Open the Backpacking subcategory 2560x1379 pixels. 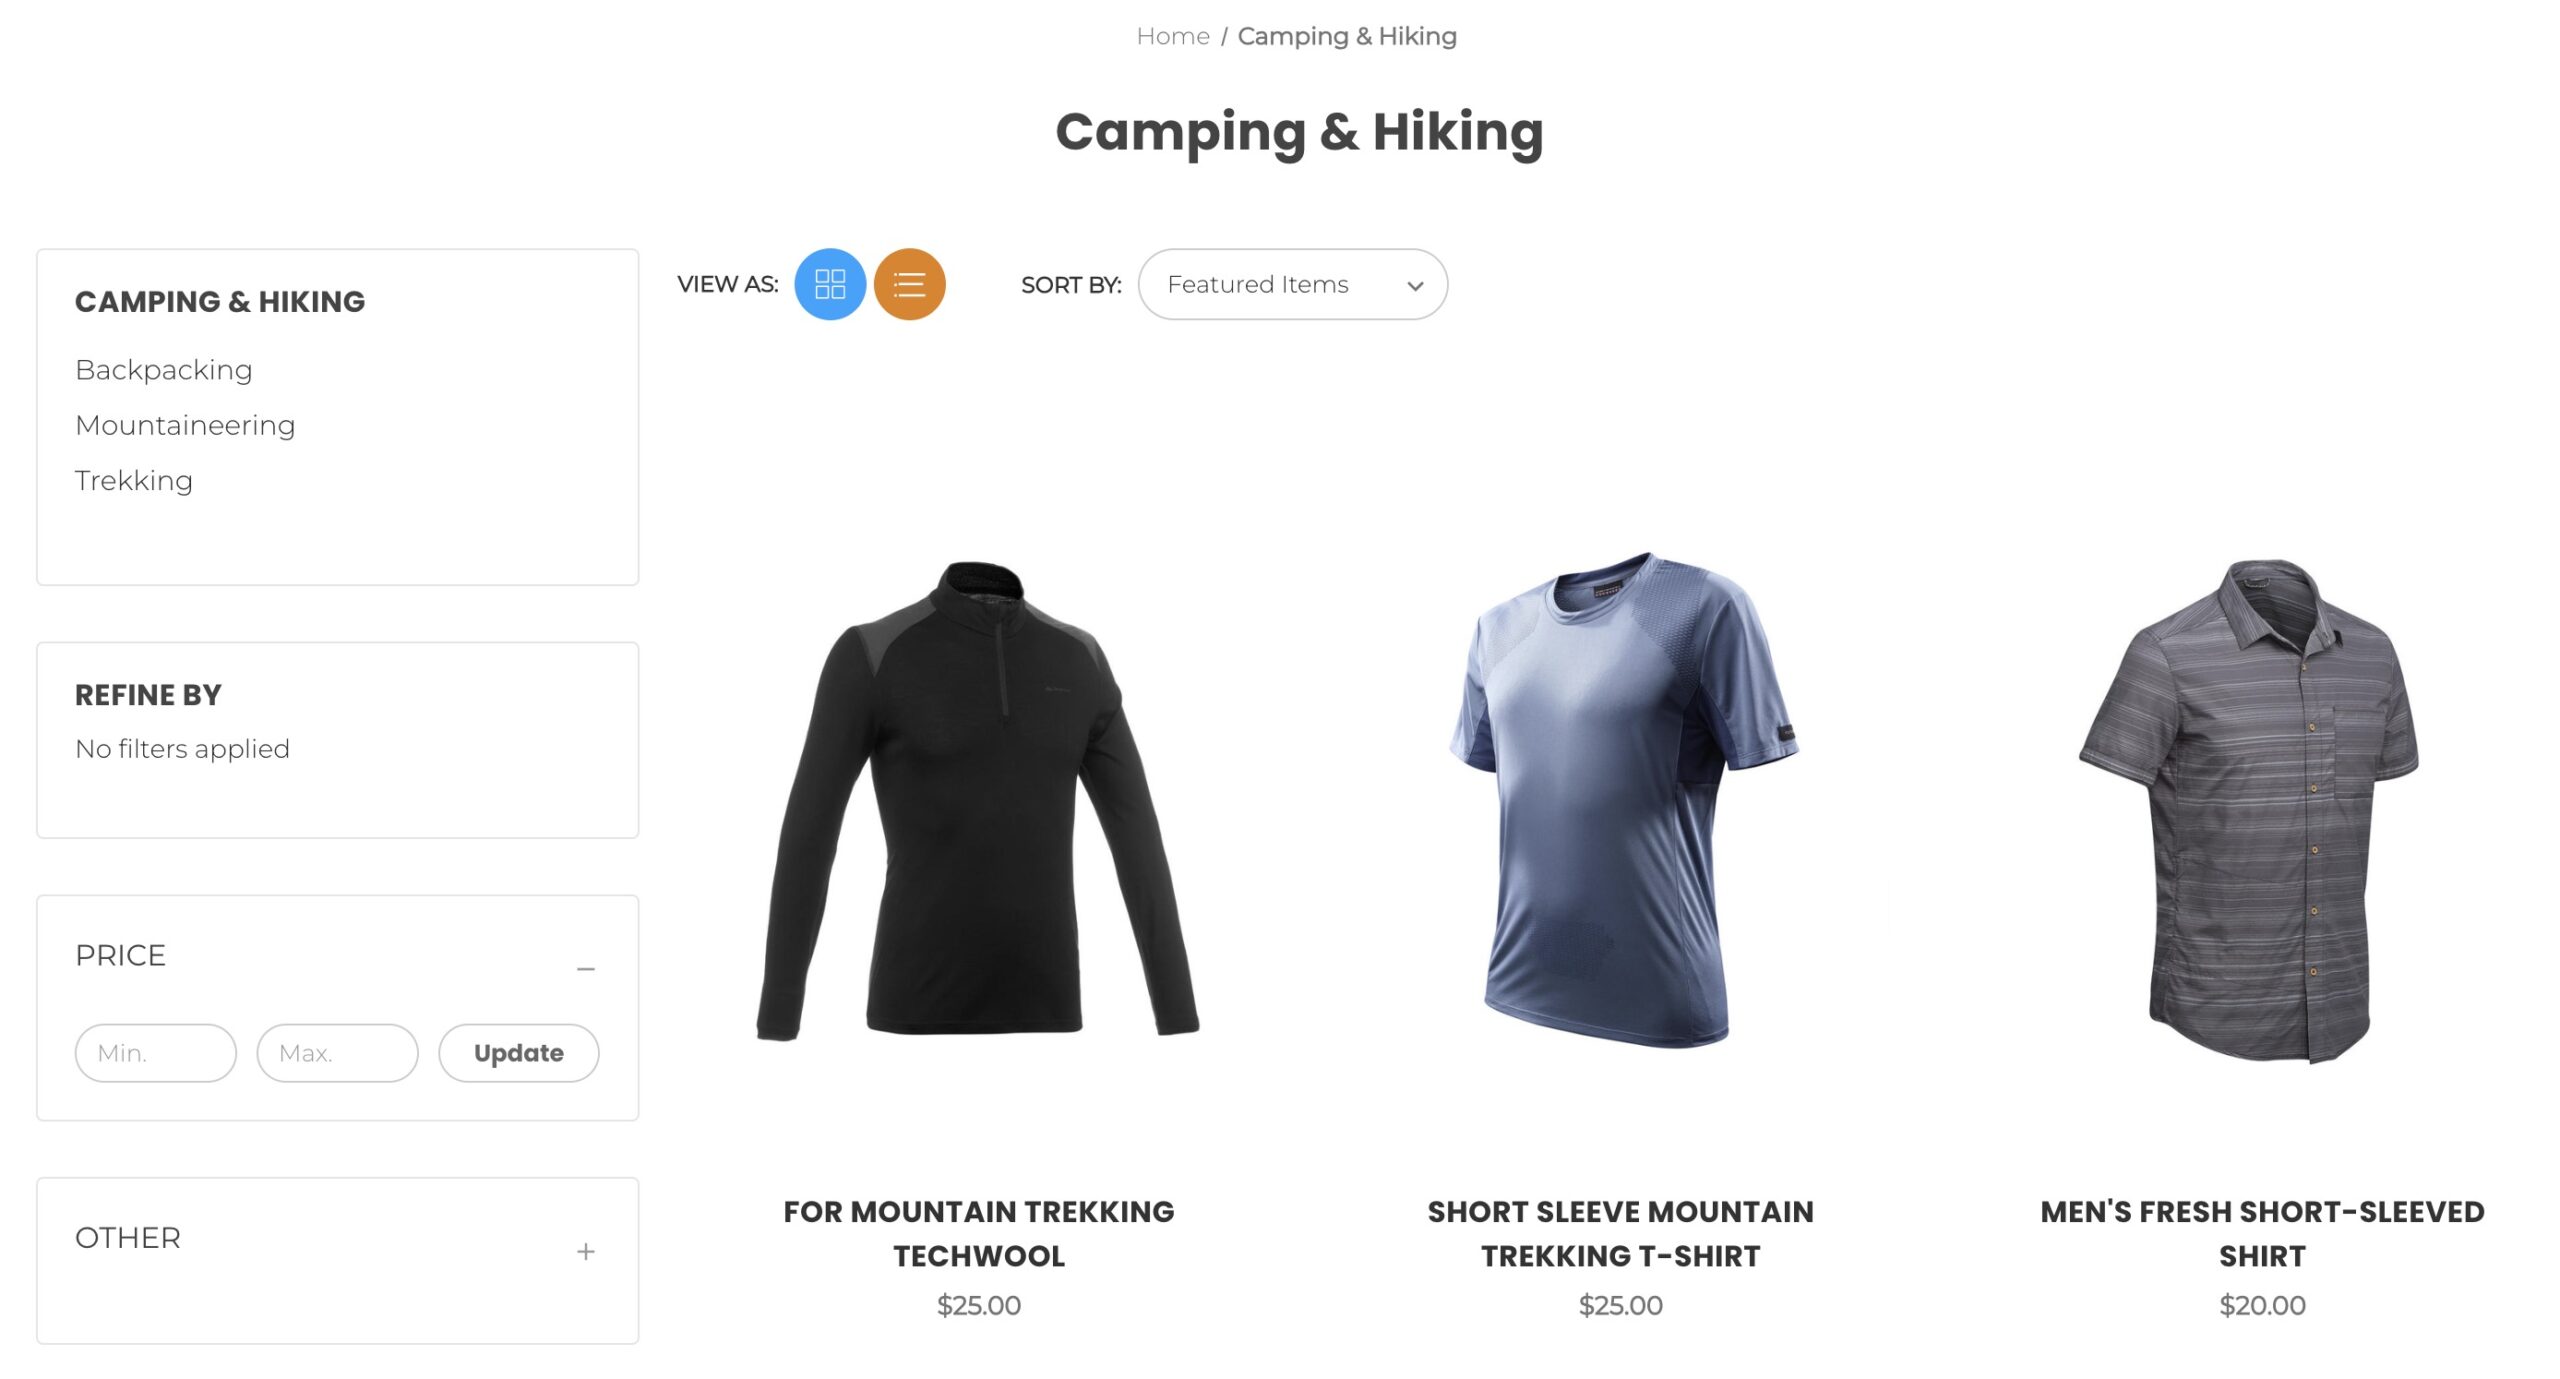(x=164, y=369)
